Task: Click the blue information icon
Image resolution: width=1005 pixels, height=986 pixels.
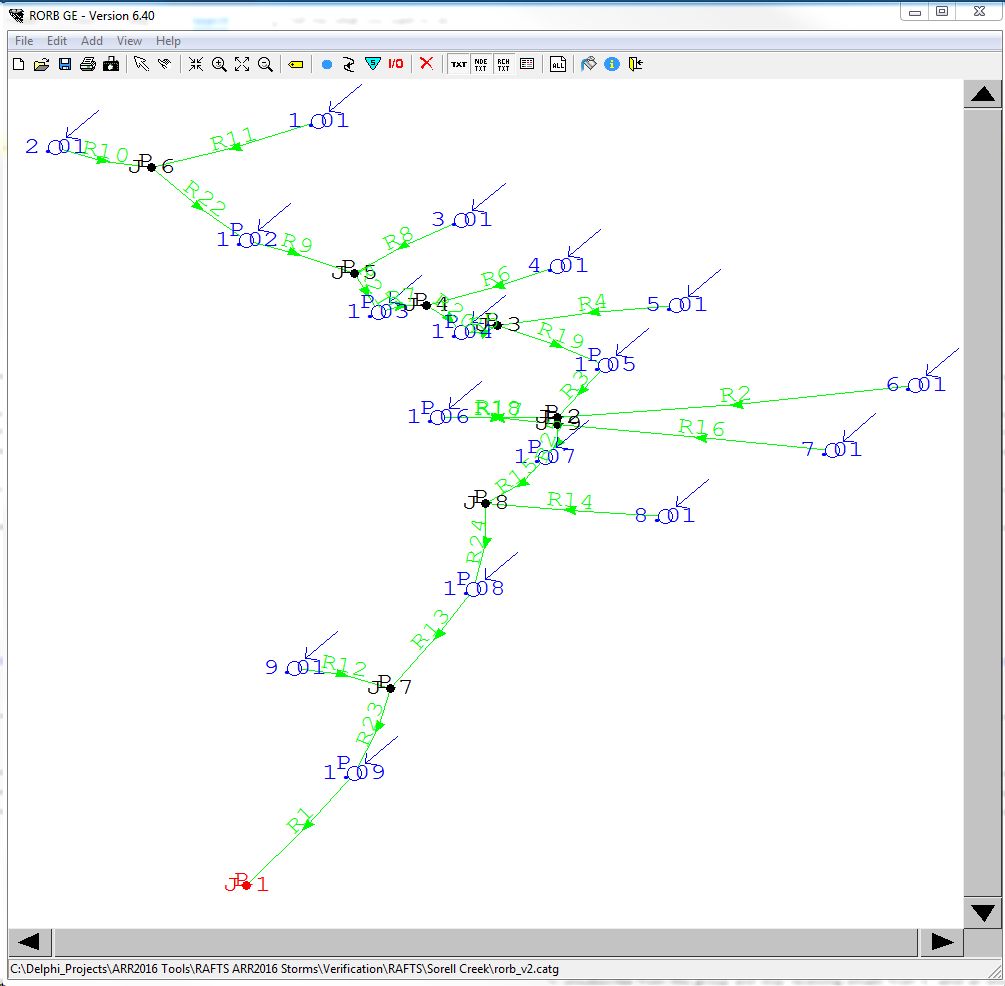Action: [x=611, y=64]
